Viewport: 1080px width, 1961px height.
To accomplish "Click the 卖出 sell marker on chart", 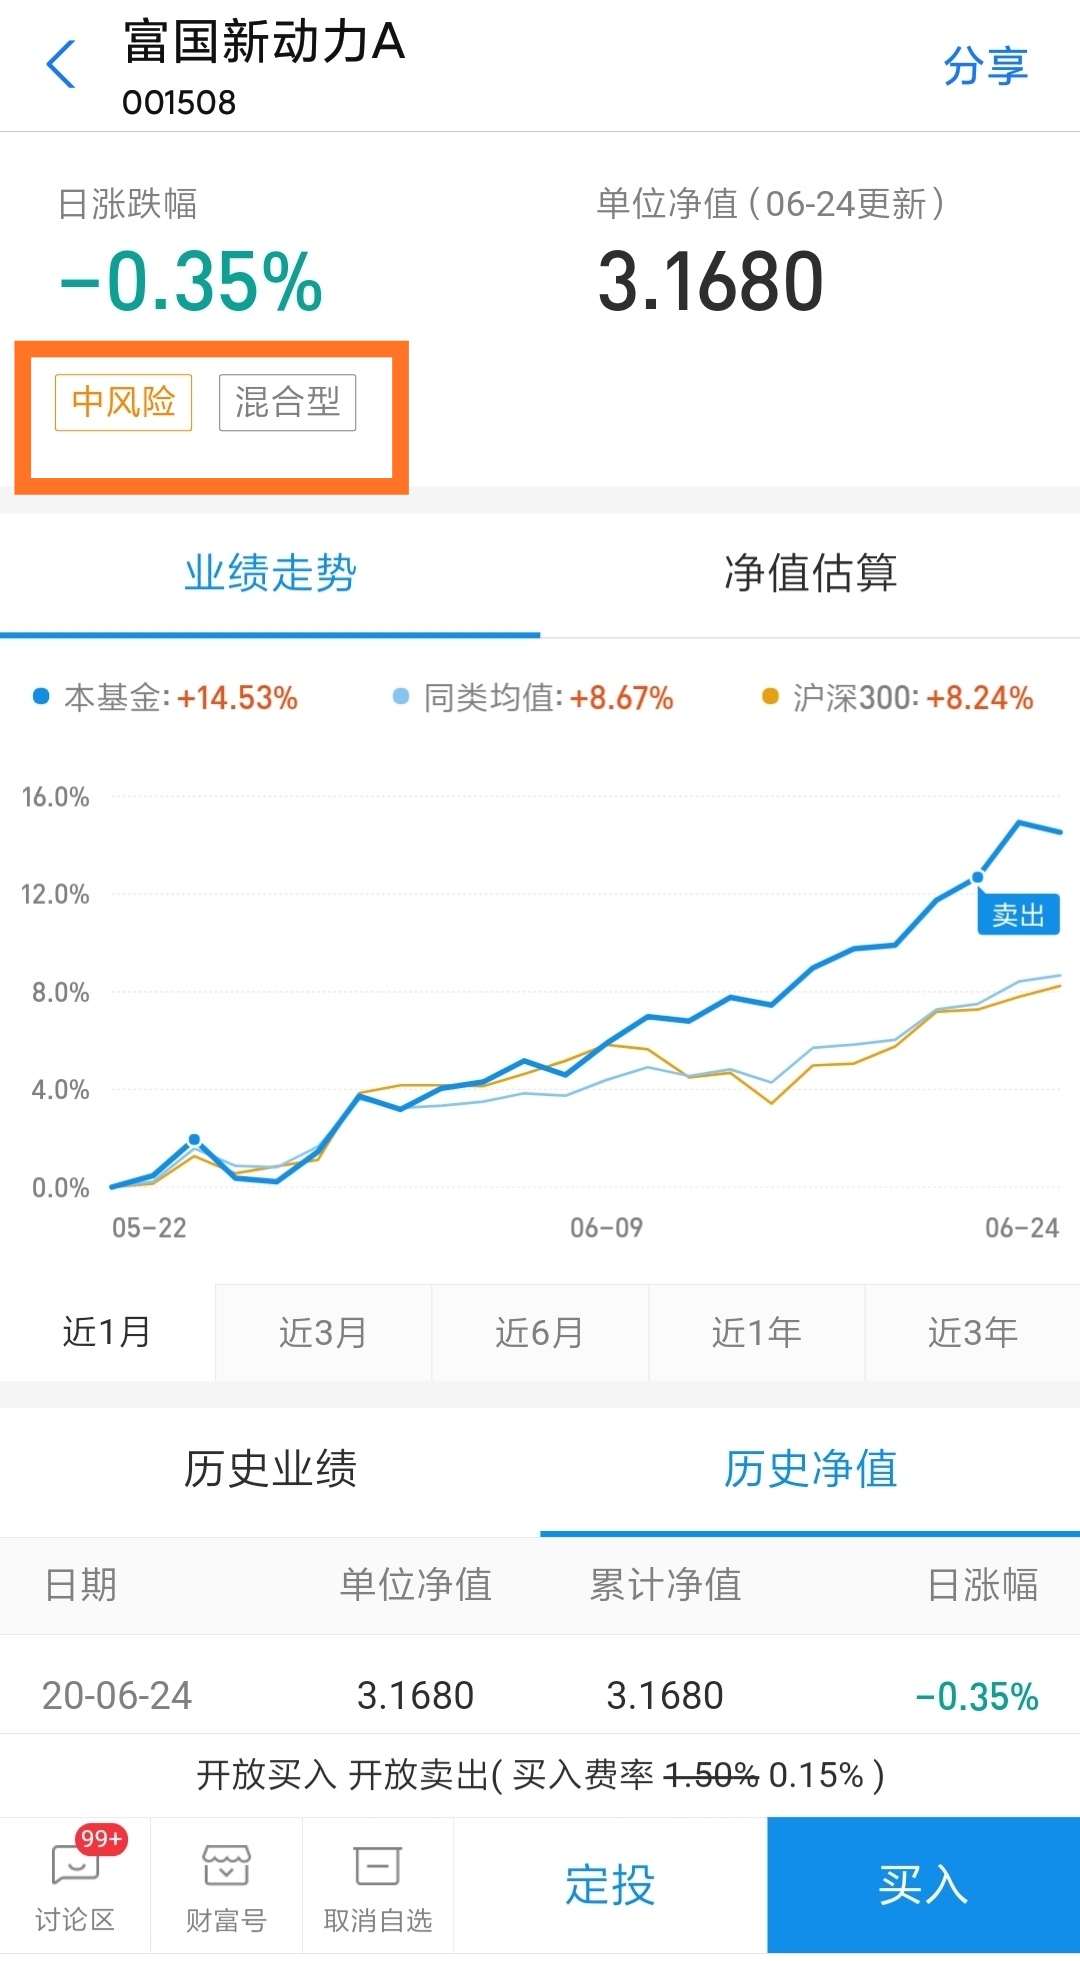I will tap(1017, 913).
